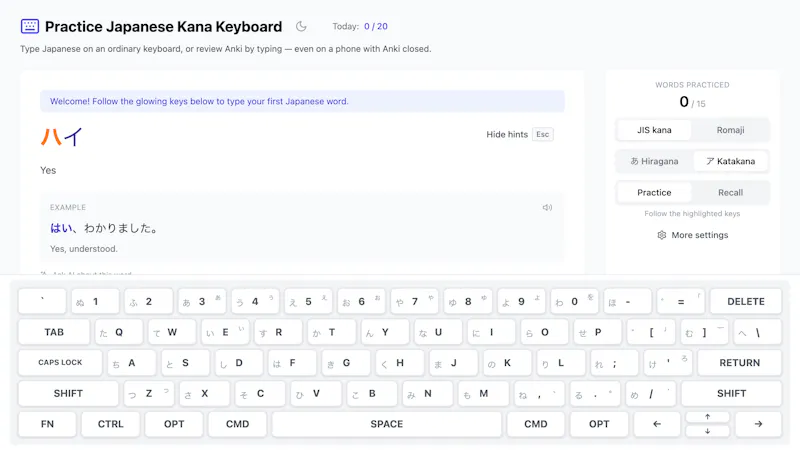Click the katakana word ハイ
Image resolution: width=800 pixels, height=450 pixels.
pyautogui.click(x=61, y=137)
